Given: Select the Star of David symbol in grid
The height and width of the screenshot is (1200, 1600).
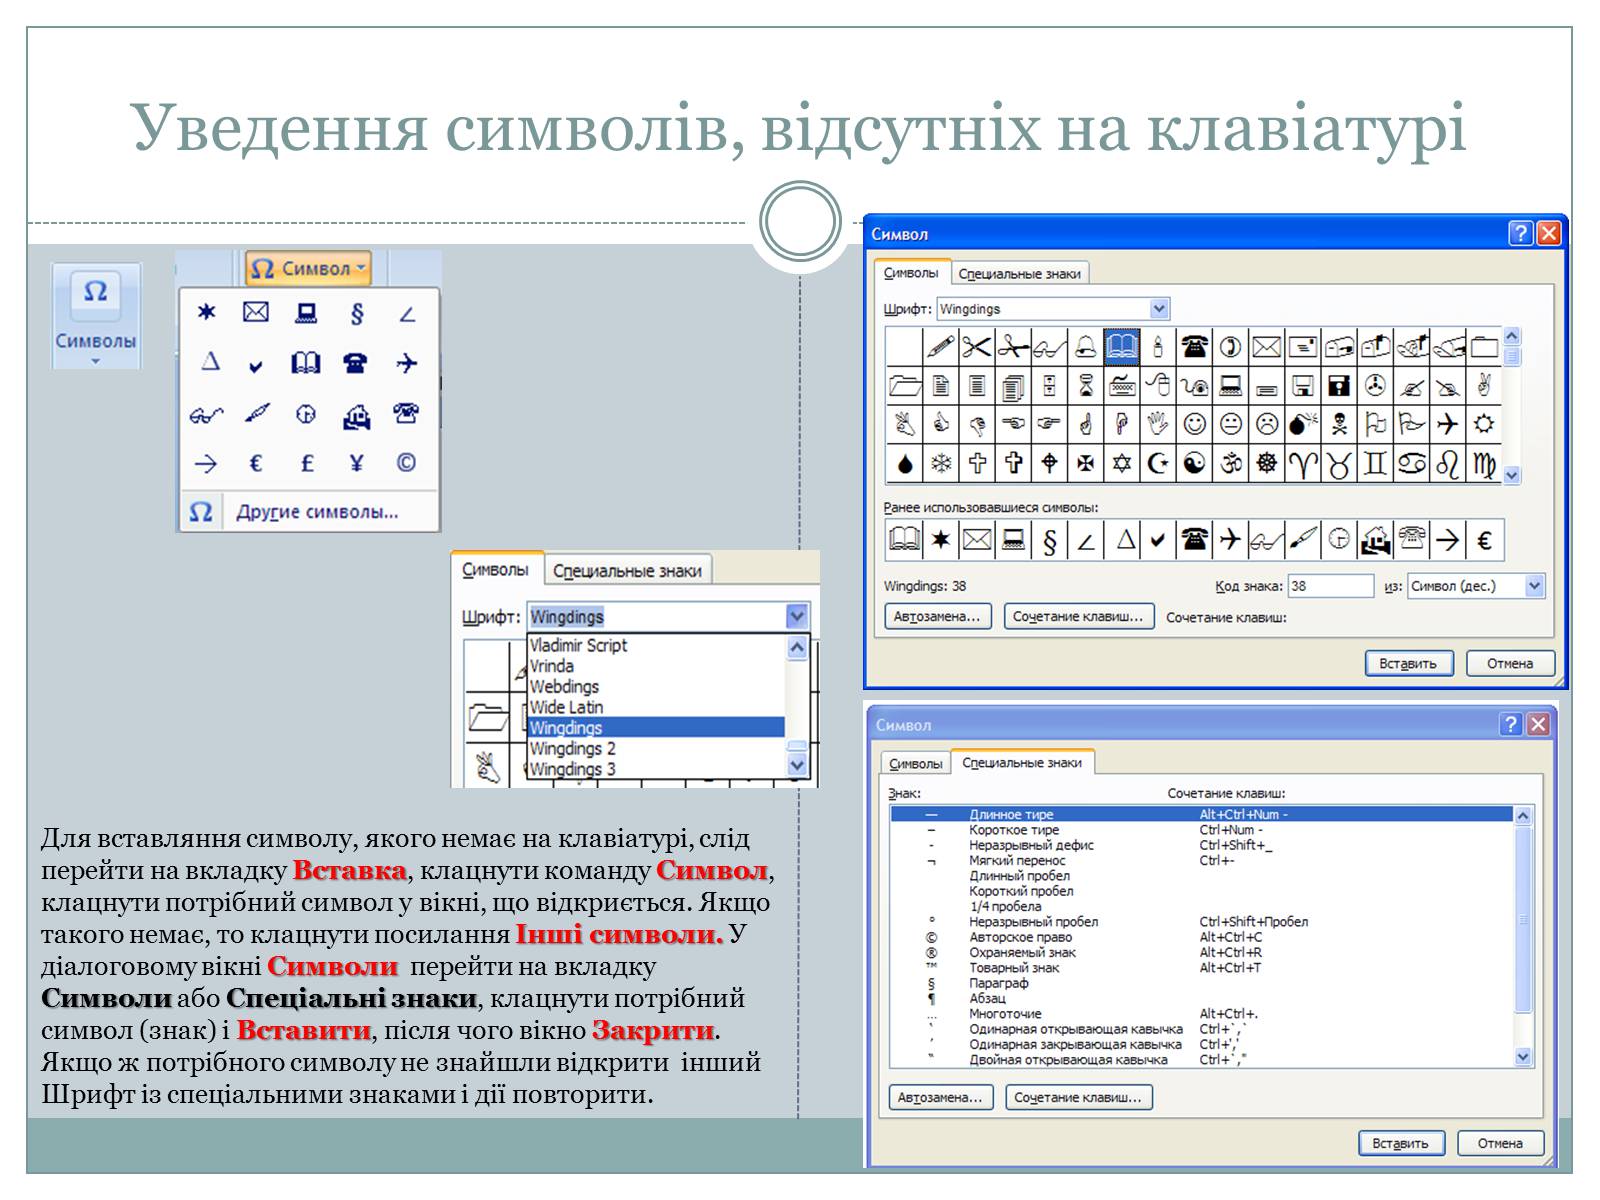Looking at the screenshot, I should pyautogui.click(x=1121, y=463).
